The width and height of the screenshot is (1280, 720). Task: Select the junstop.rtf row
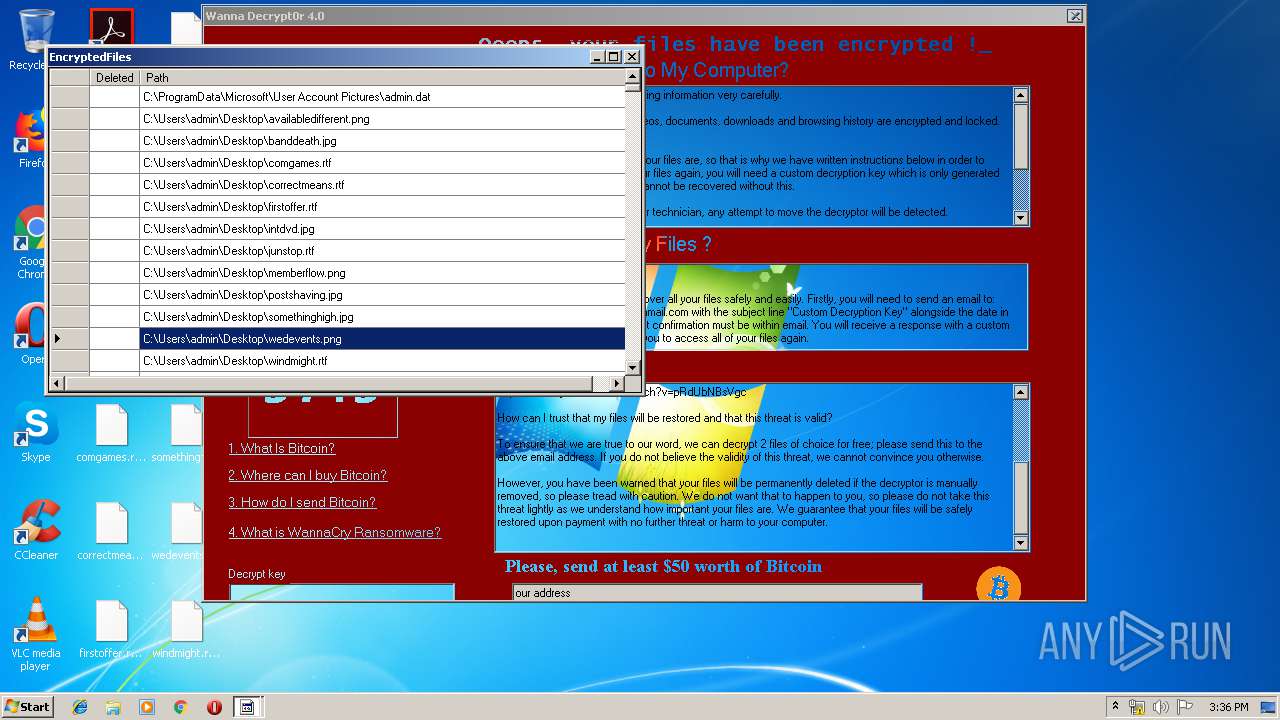point(382,251)
